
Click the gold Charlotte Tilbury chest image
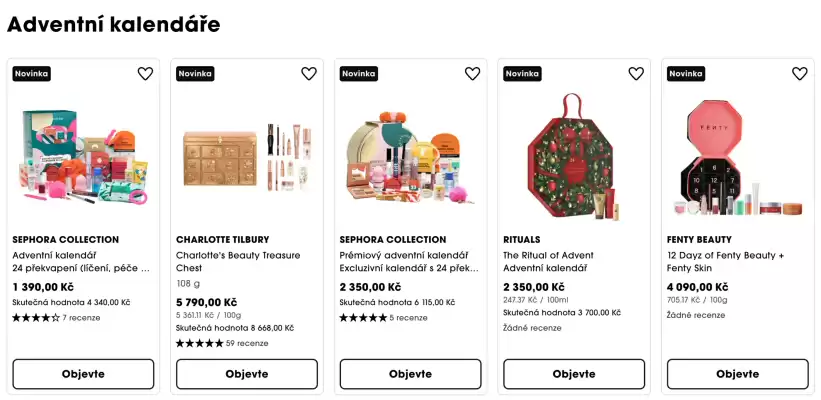point(247,157)
